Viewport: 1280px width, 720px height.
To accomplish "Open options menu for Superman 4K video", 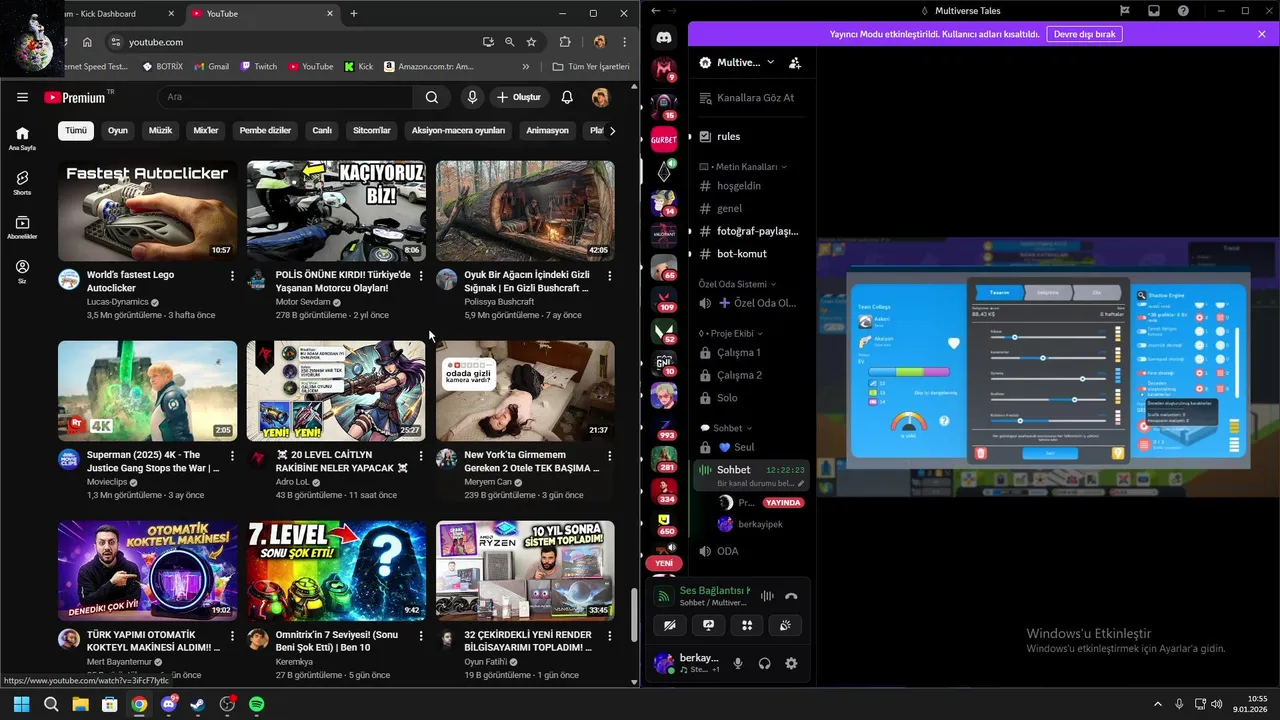I will click(233, 455).
